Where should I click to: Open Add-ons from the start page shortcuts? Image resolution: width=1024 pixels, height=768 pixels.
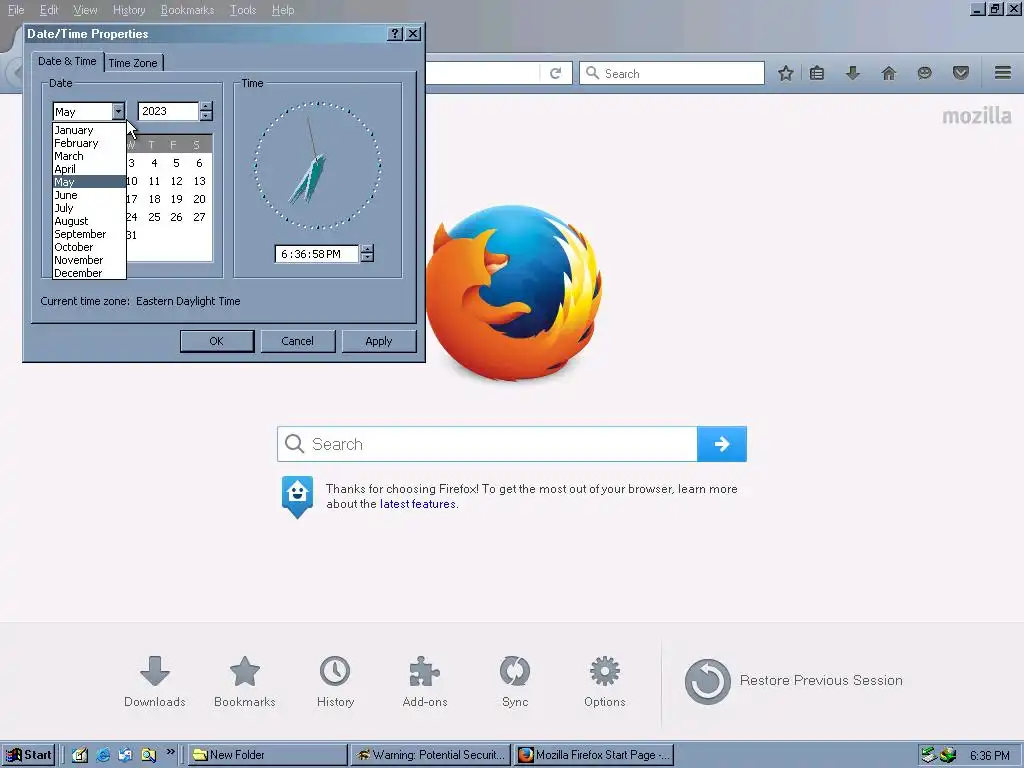[425, 682]
